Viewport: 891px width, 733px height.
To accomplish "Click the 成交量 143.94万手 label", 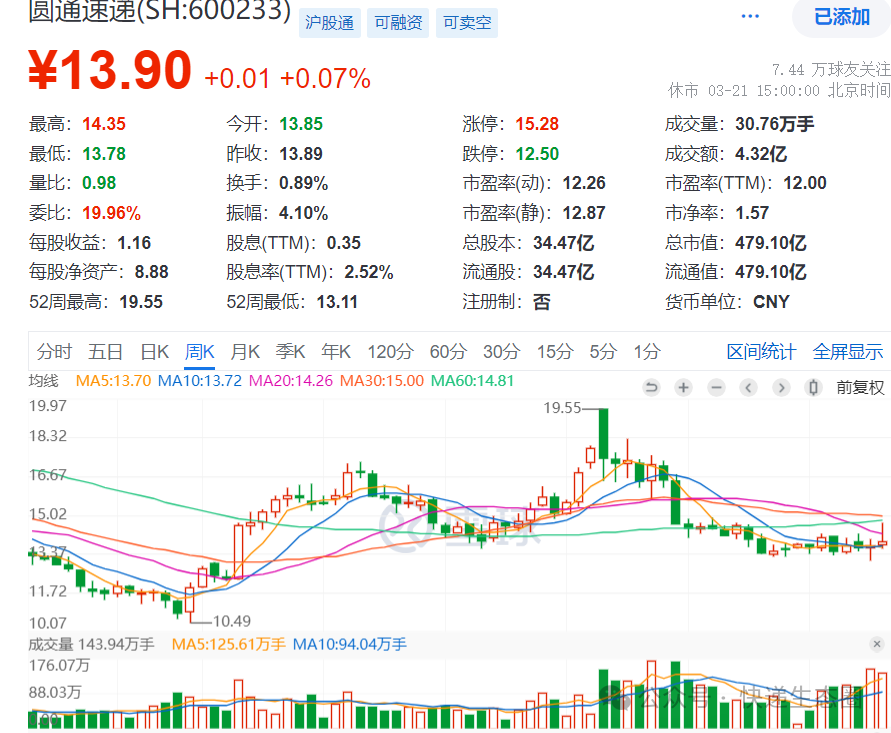I will click(x=91, y=644).
